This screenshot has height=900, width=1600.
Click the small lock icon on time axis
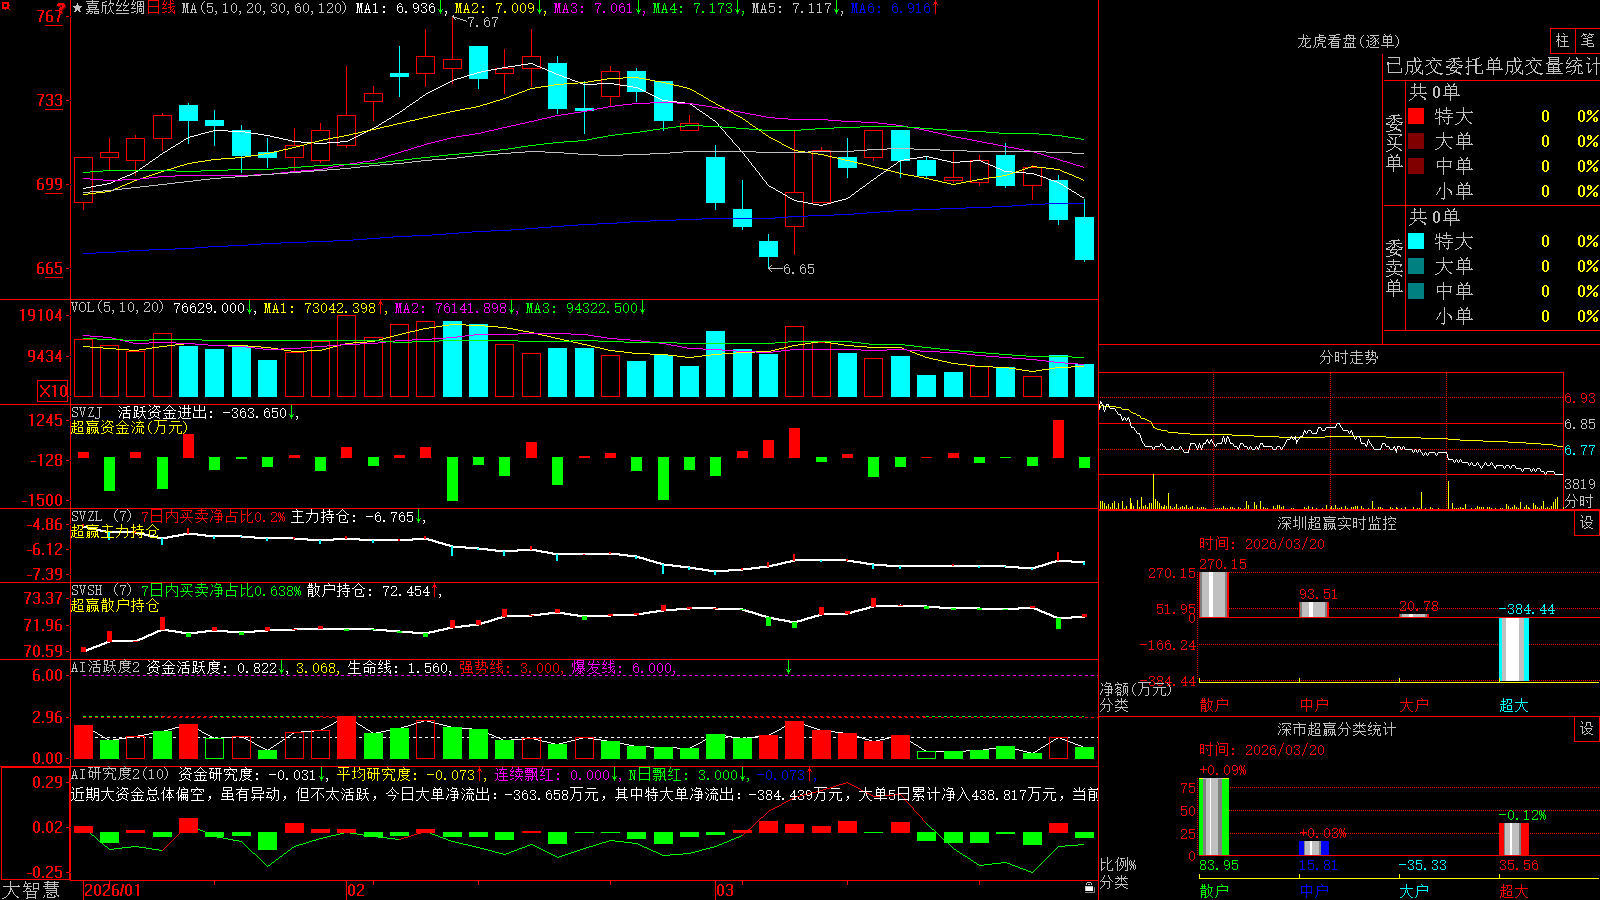(x=1089, y=887)
